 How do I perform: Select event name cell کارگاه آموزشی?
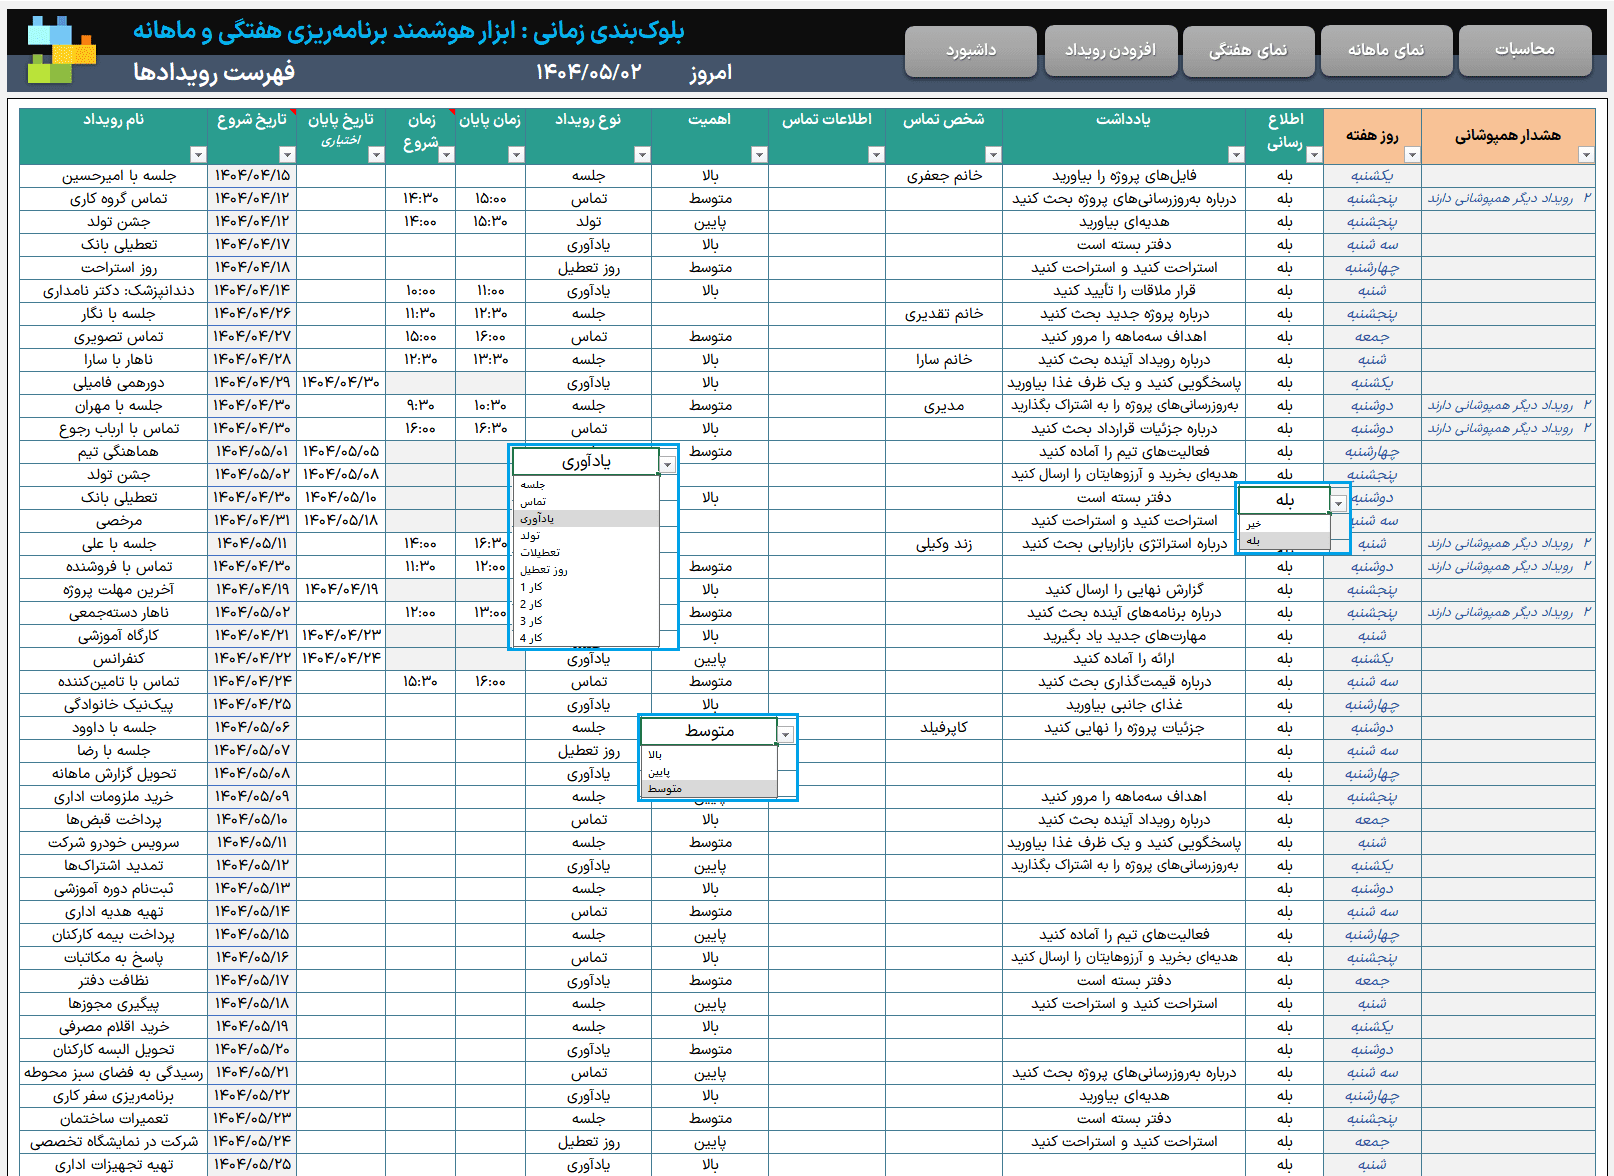click(114, 636)
